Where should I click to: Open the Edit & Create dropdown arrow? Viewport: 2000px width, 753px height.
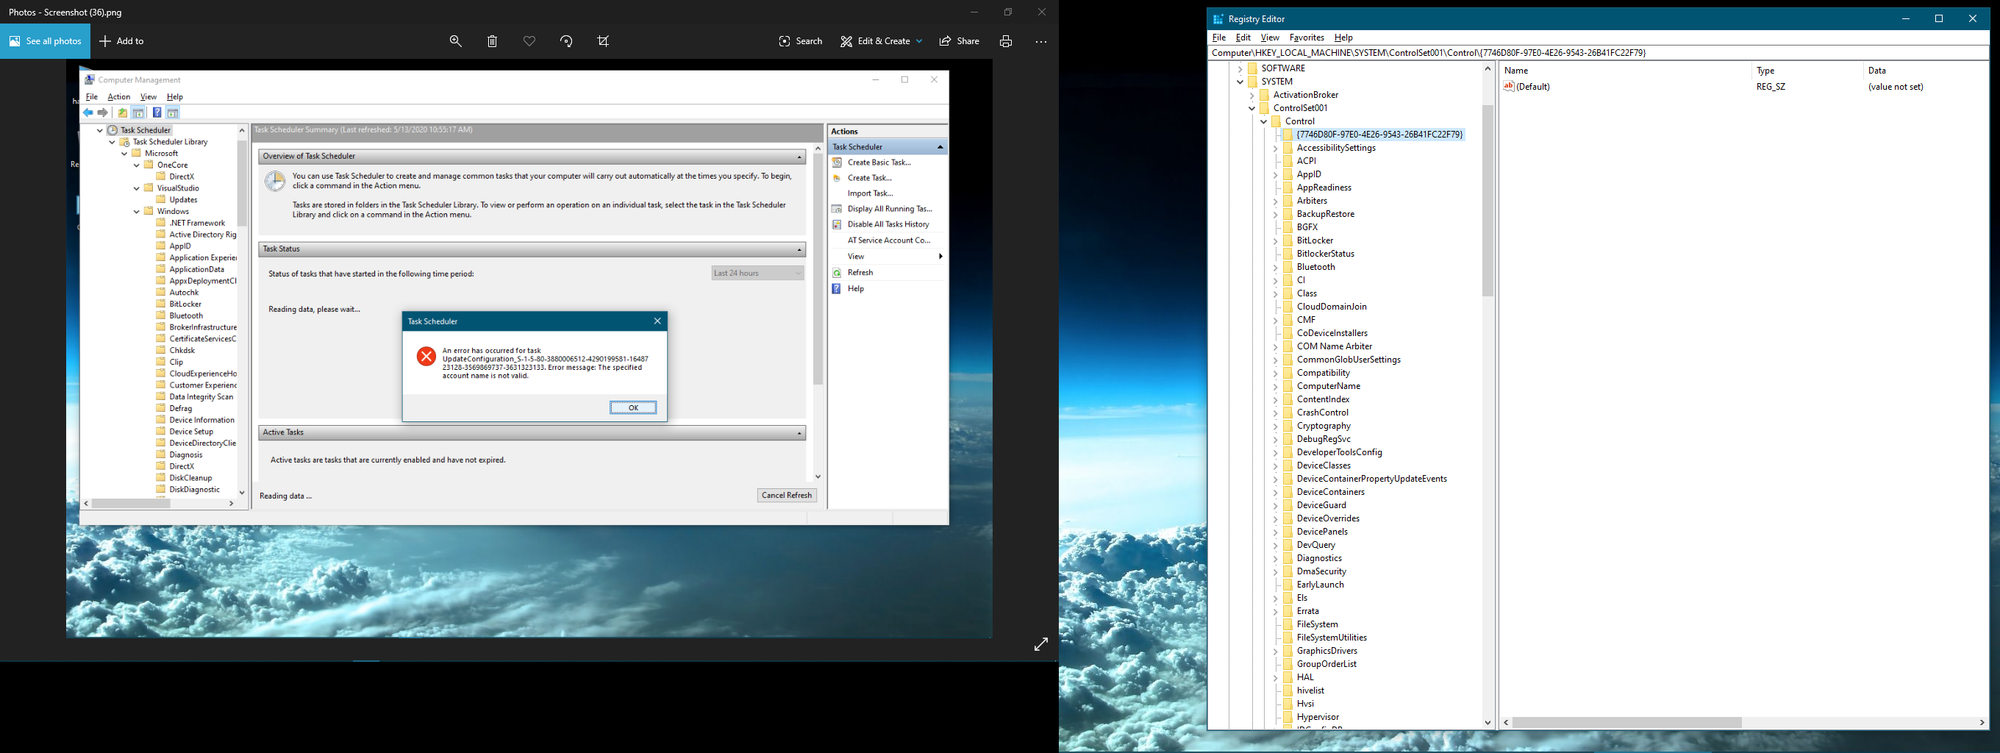[919, 41]
